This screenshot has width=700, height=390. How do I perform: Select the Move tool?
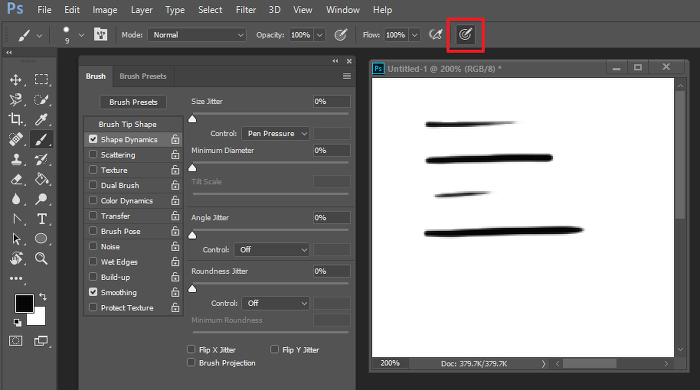coord(16,80)
